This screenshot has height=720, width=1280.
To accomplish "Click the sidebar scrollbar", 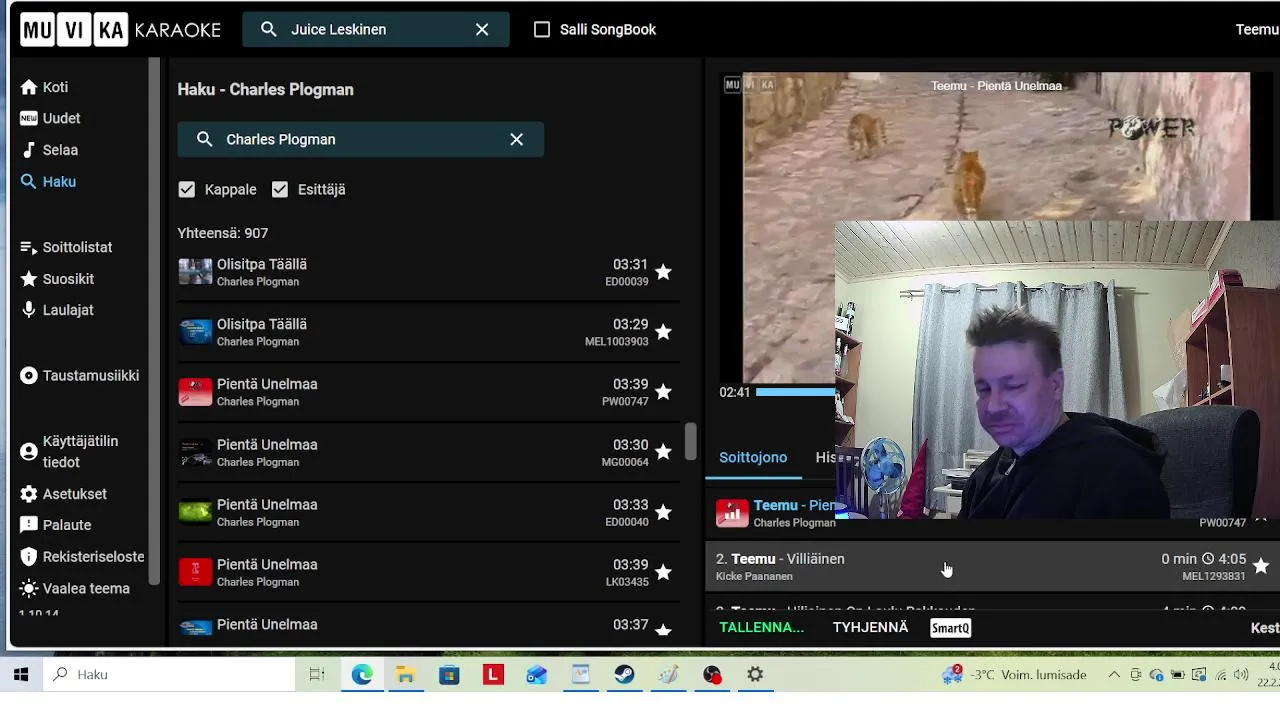I will click(154, 320).
